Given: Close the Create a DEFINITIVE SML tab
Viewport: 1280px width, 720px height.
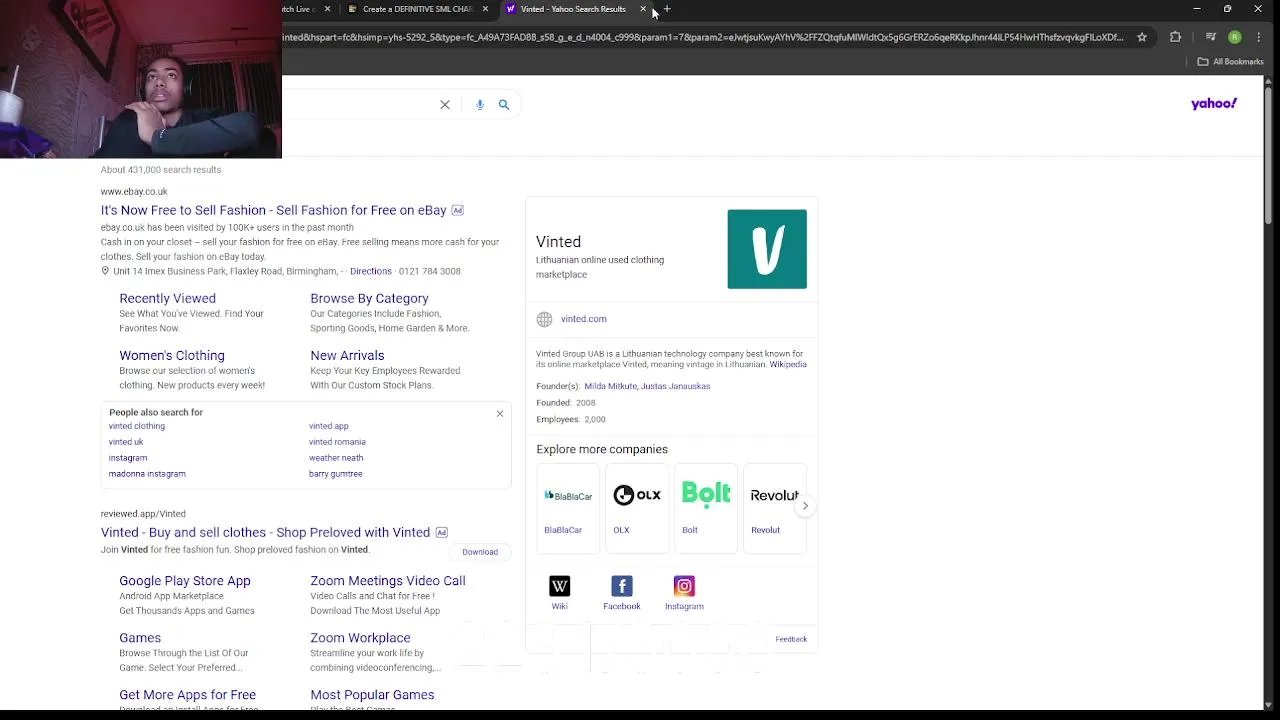Looking at the screenshot, I should click(x=485, y=9).
